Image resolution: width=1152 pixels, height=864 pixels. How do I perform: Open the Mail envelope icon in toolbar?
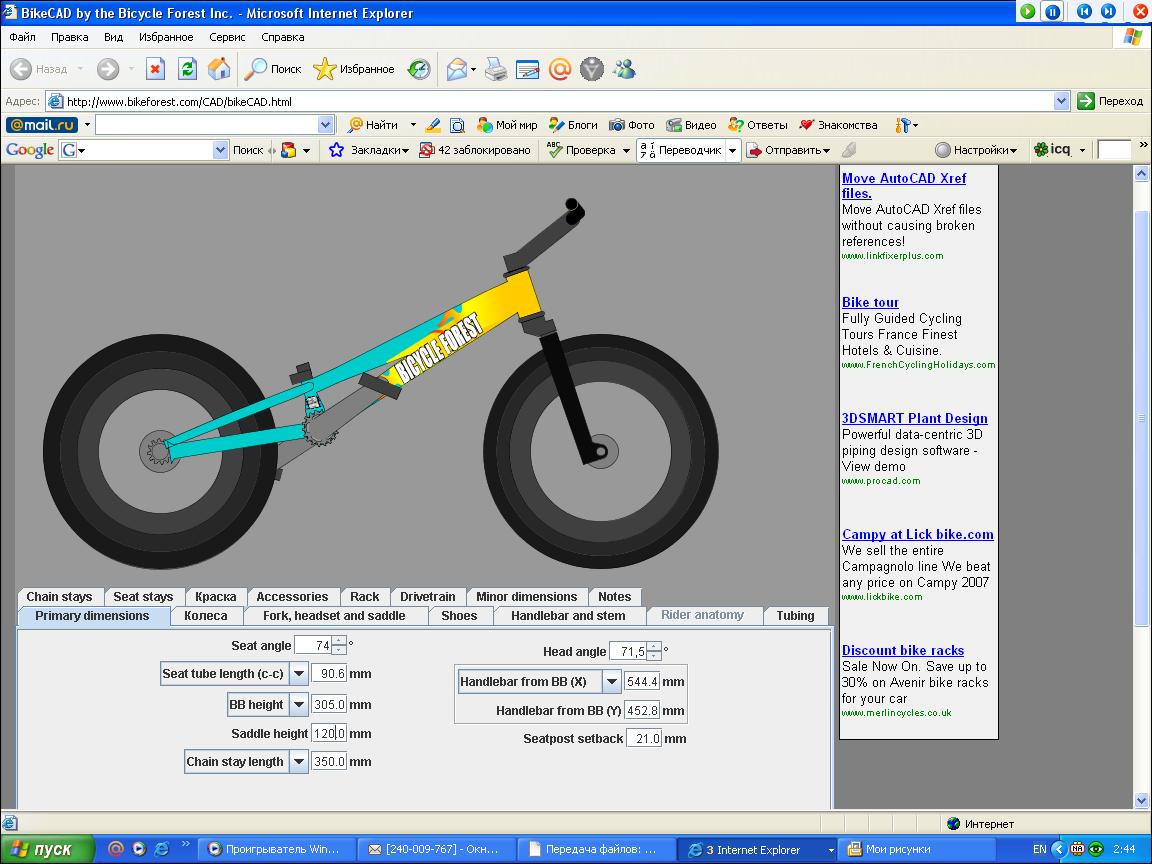[457, 69]
